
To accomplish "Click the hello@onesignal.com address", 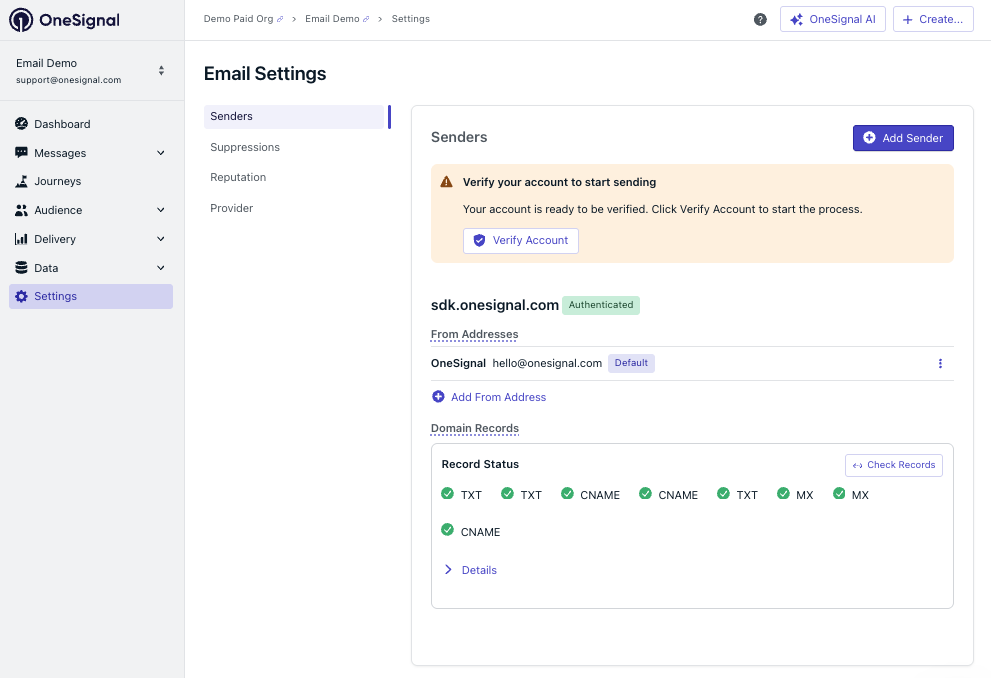I will tap(547, 363).
